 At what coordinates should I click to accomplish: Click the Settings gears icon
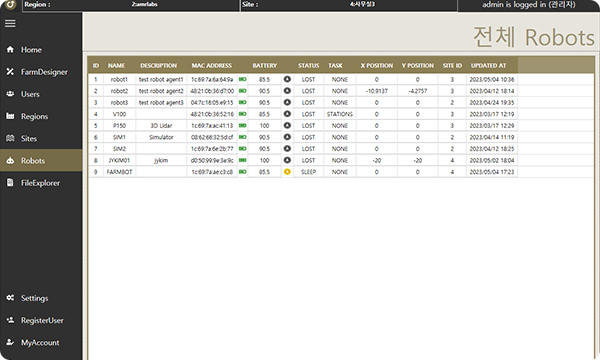point(10,298)
